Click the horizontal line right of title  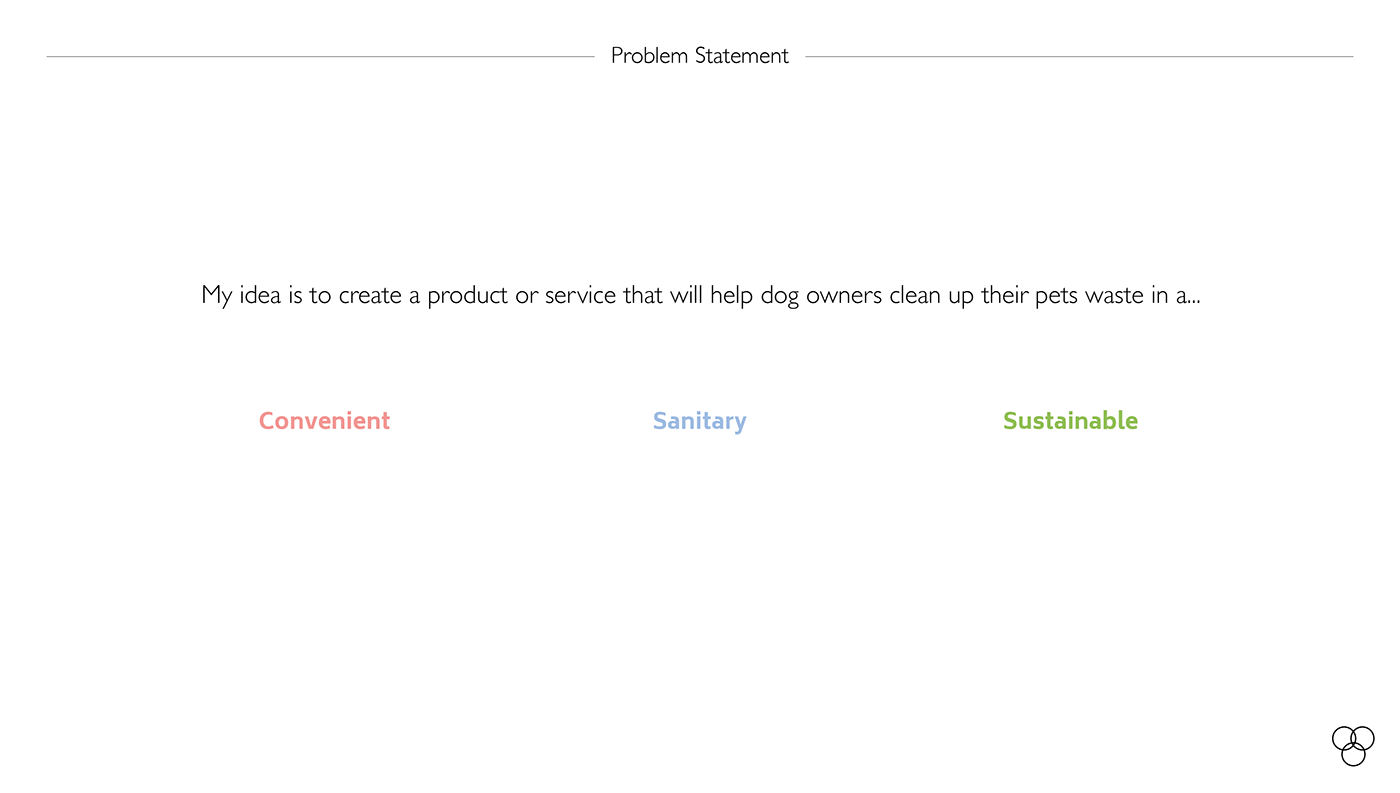pos(1078,57)
